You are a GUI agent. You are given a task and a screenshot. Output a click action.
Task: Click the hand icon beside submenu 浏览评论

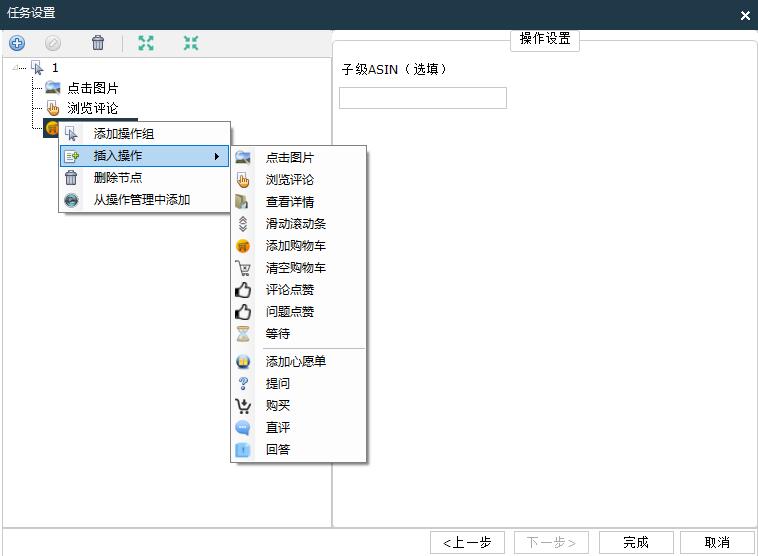[x=243, y=180]
